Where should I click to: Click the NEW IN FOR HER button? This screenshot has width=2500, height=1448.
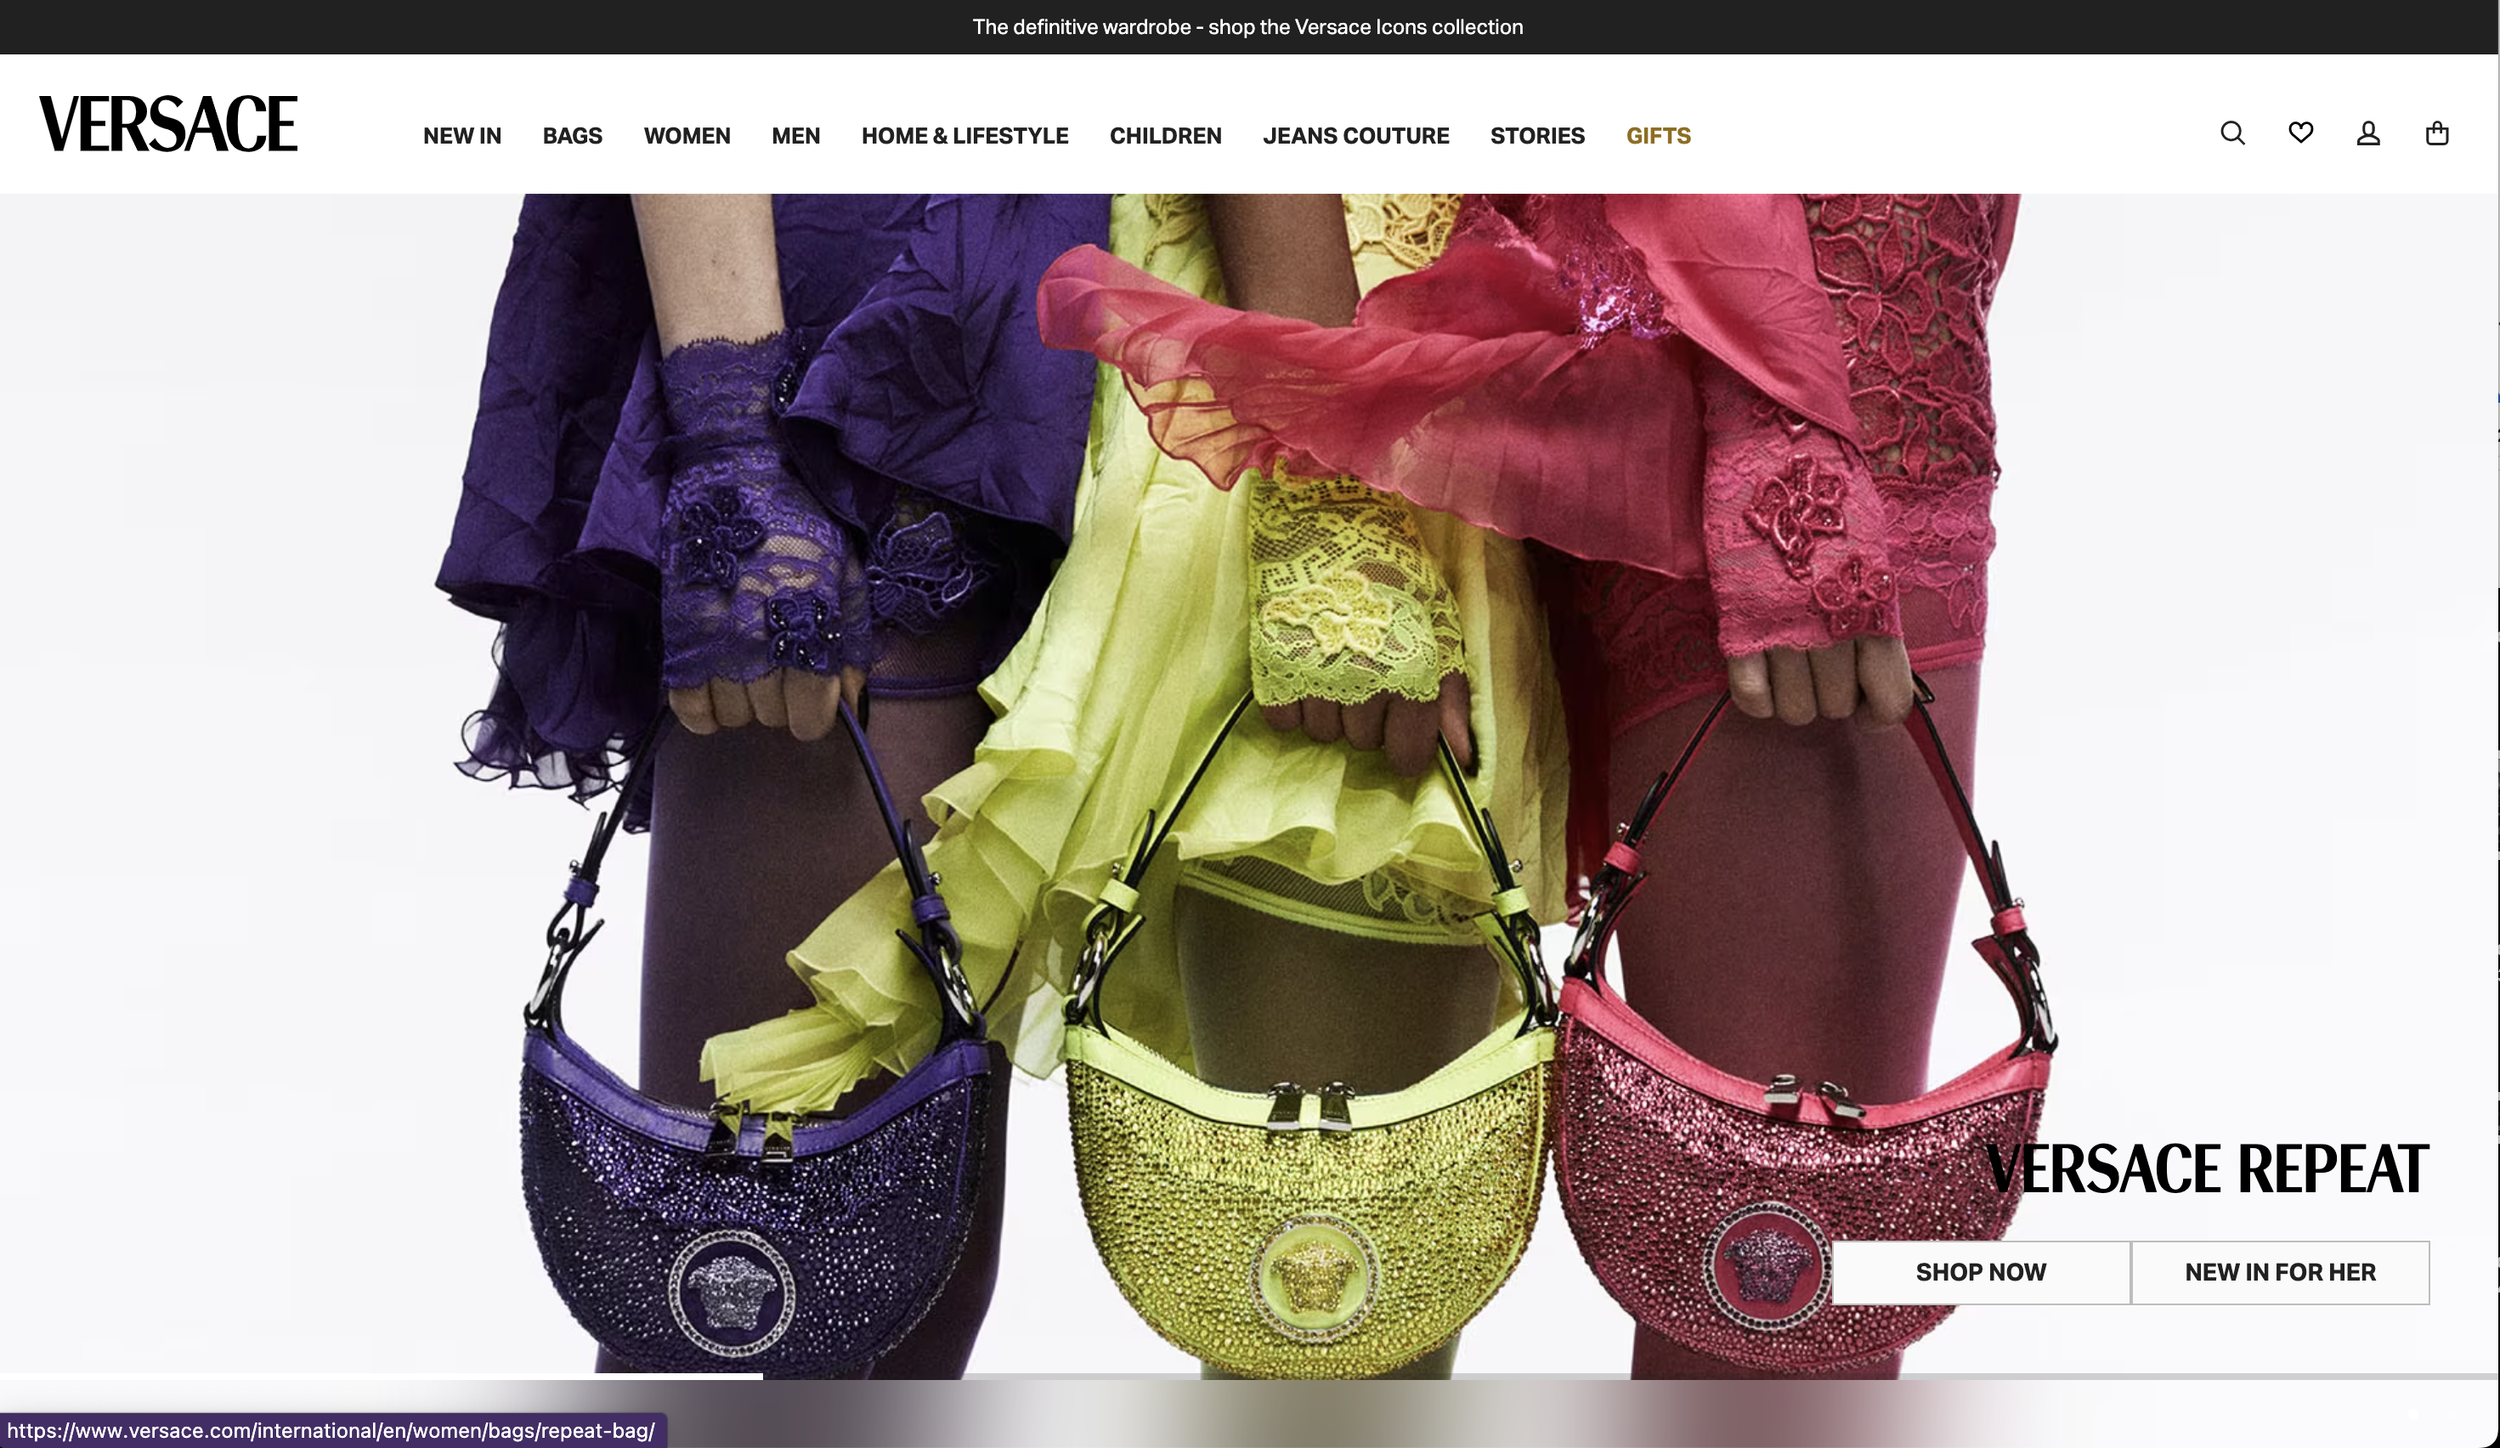[x=2280, y=1272]
